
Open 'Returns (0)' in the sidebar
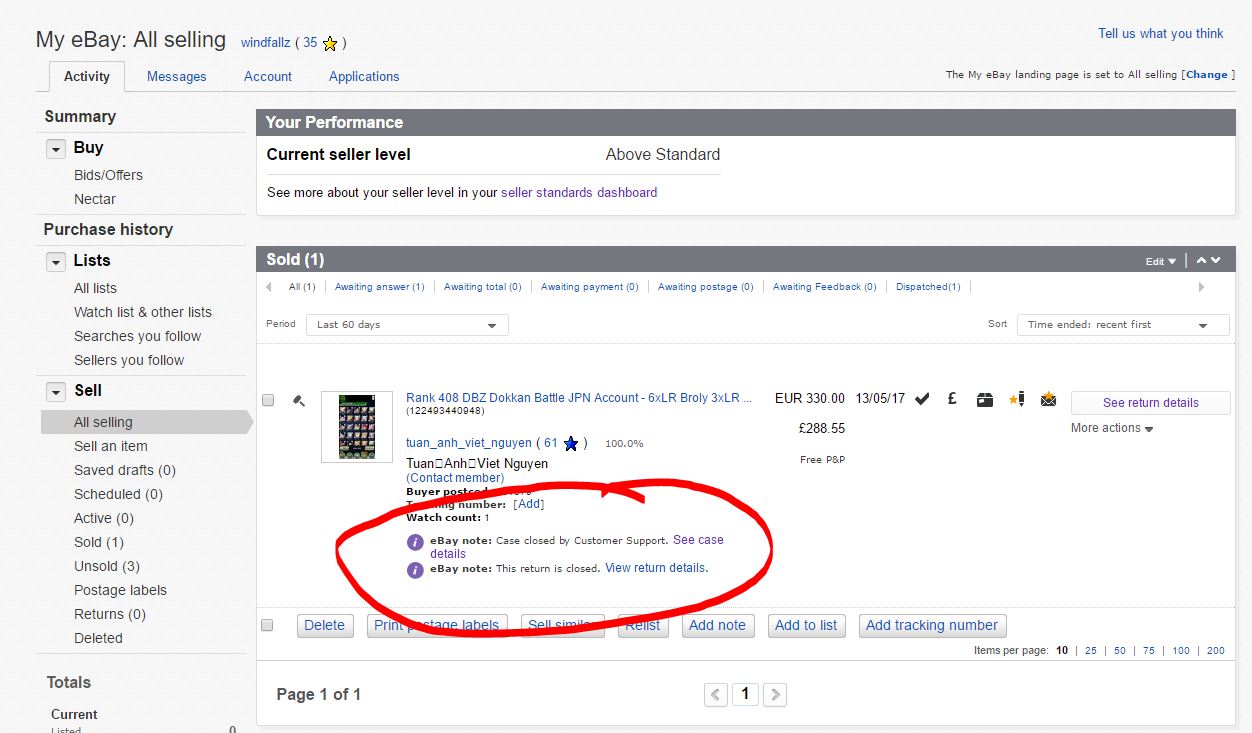coord(110,614)
